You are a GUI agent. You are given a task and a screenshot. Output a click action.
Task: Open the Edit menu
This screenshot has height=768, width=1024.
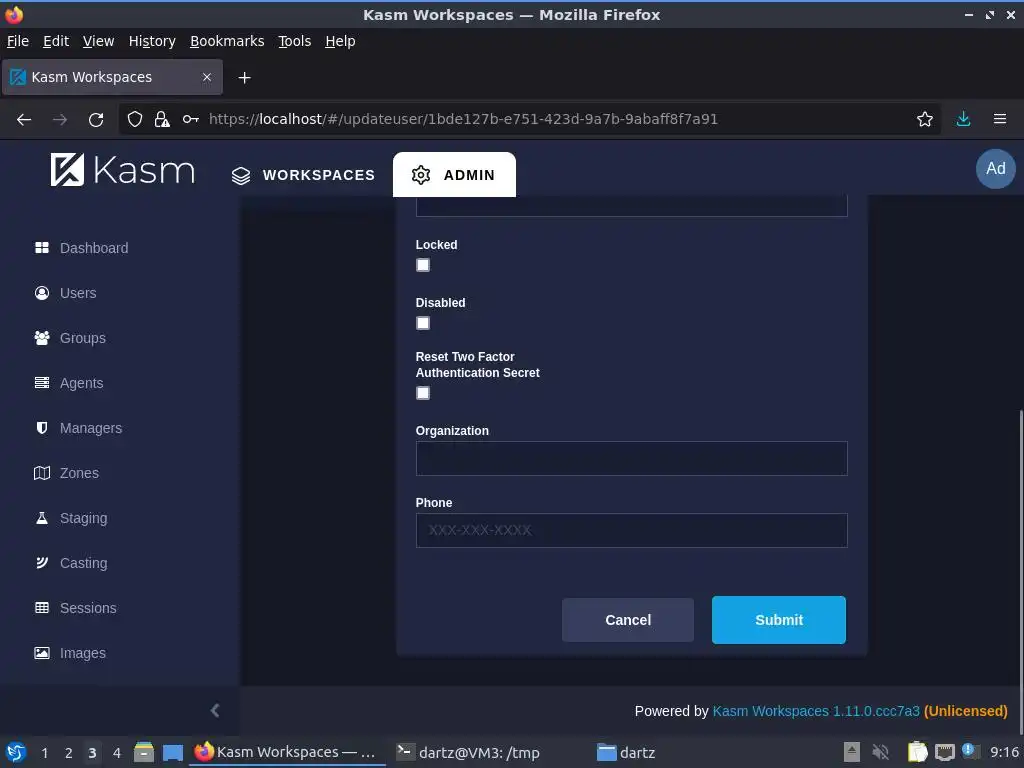56,41
